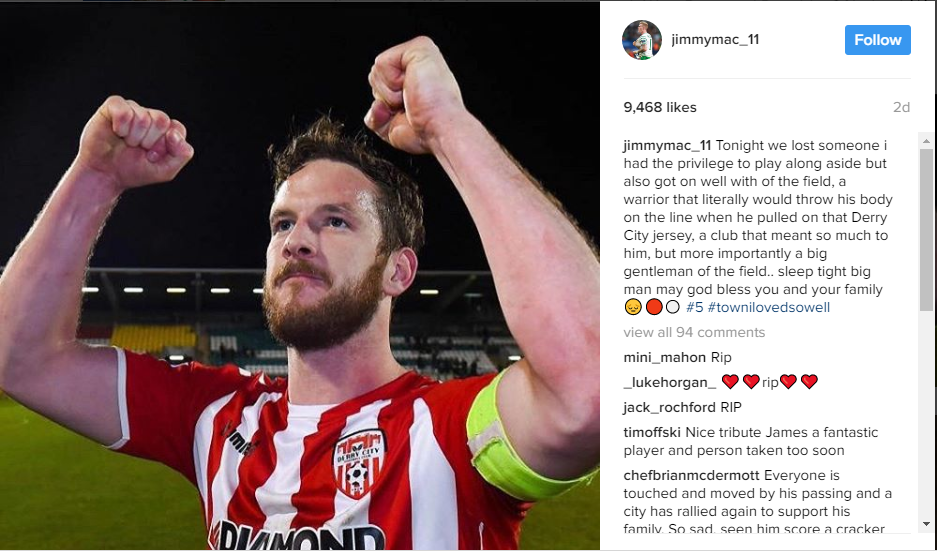Open the jack_rochford commenter profile
This screenshot has width=937, height=551.
pyautogui.click(x=669, y=408)
